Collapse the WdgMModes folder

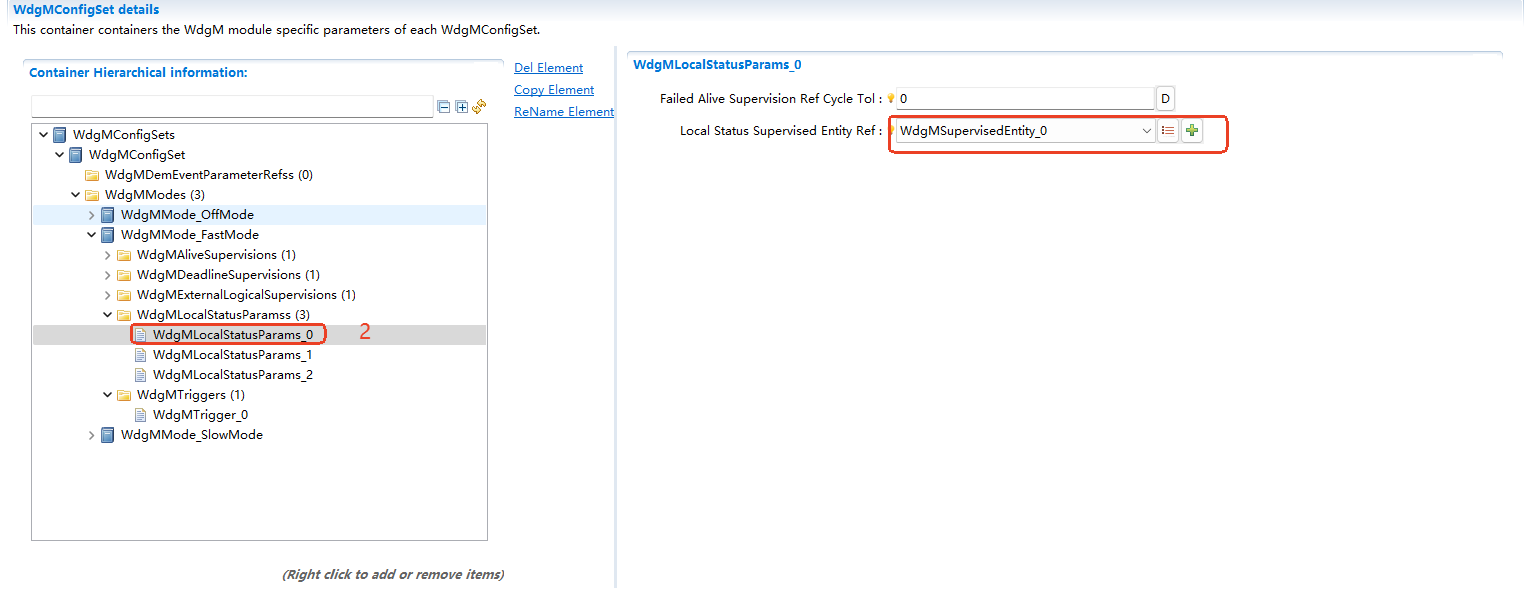click(x=74, y=194)
